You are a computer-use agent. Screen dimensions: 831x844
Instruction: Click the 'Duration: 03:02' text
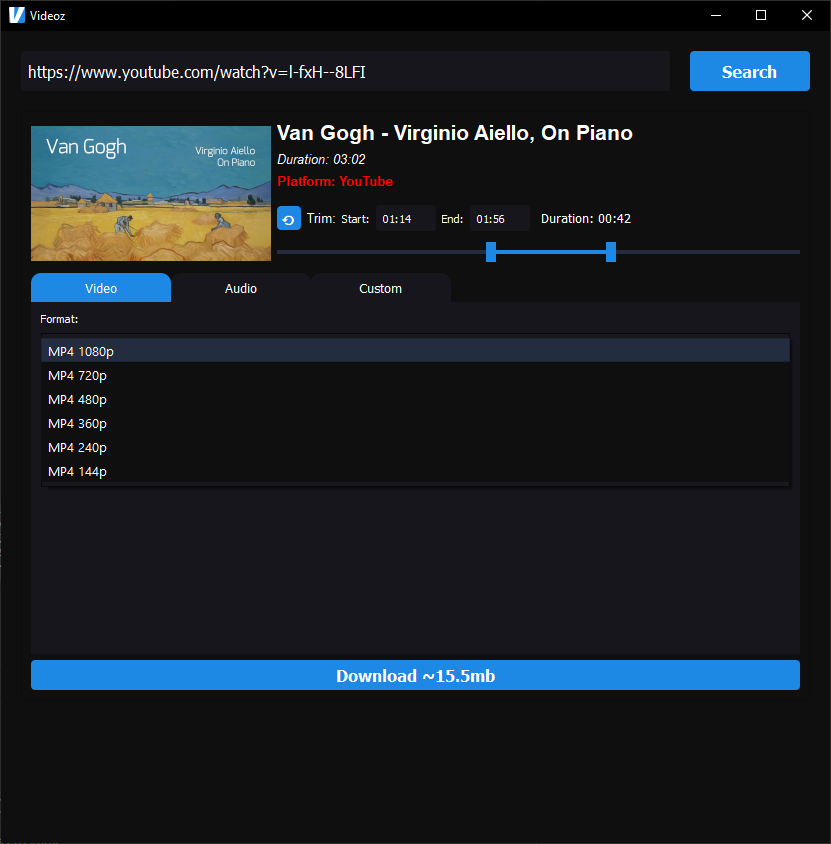(x=321, y=159)
